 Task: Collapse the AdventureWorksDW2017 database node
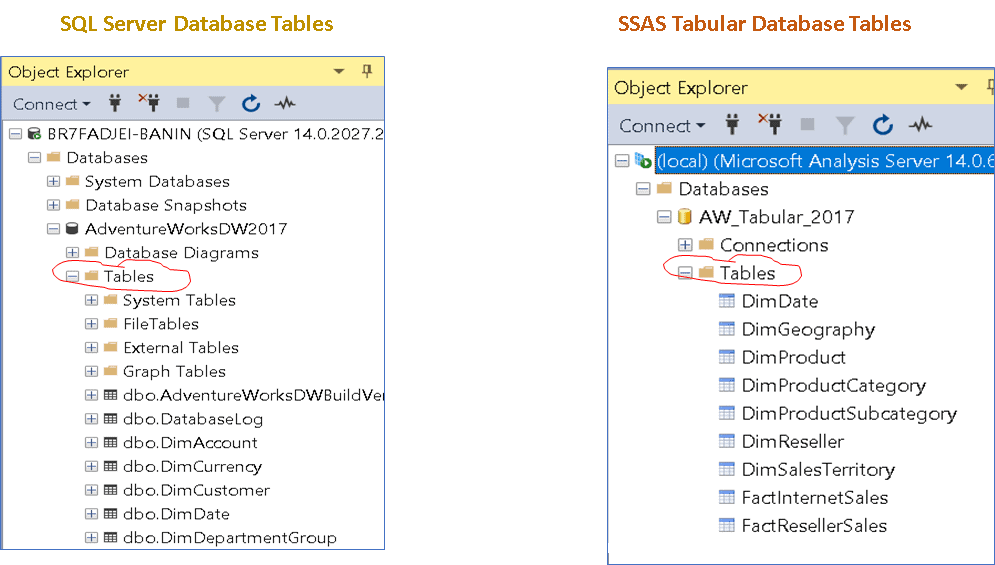click(x=54, y=229)
